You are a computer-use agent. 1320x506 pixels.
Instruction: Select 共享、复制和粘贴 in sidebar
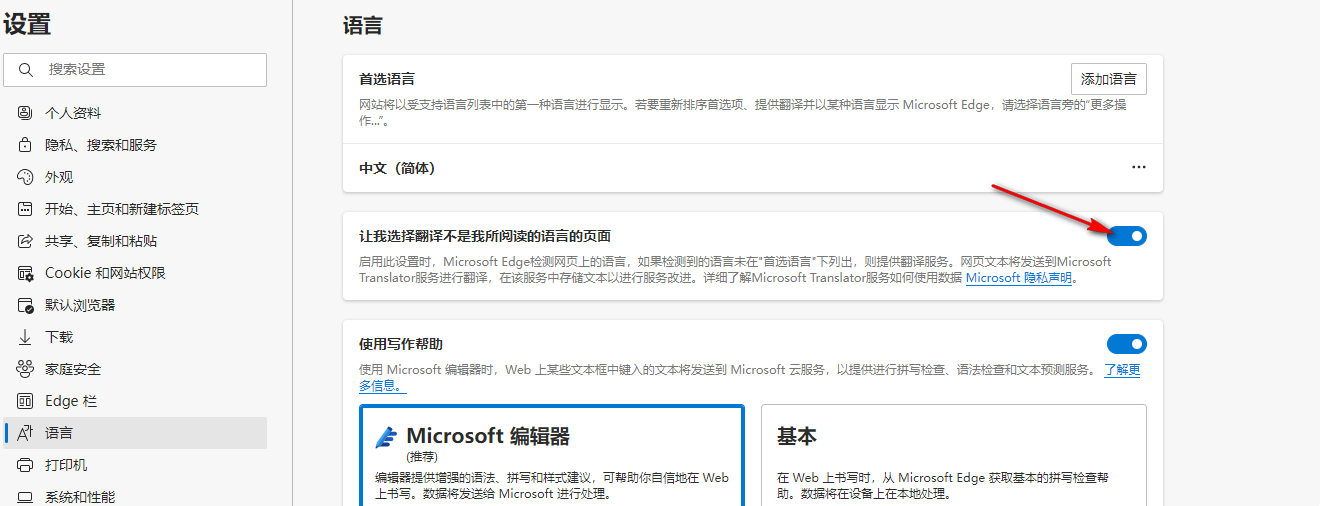(x=136, y=241)
